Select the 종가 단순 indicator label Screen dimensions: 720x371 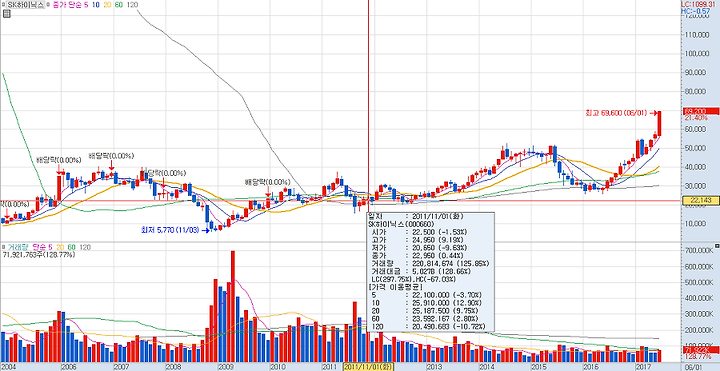pyautogui.click(x=68, y=5)
